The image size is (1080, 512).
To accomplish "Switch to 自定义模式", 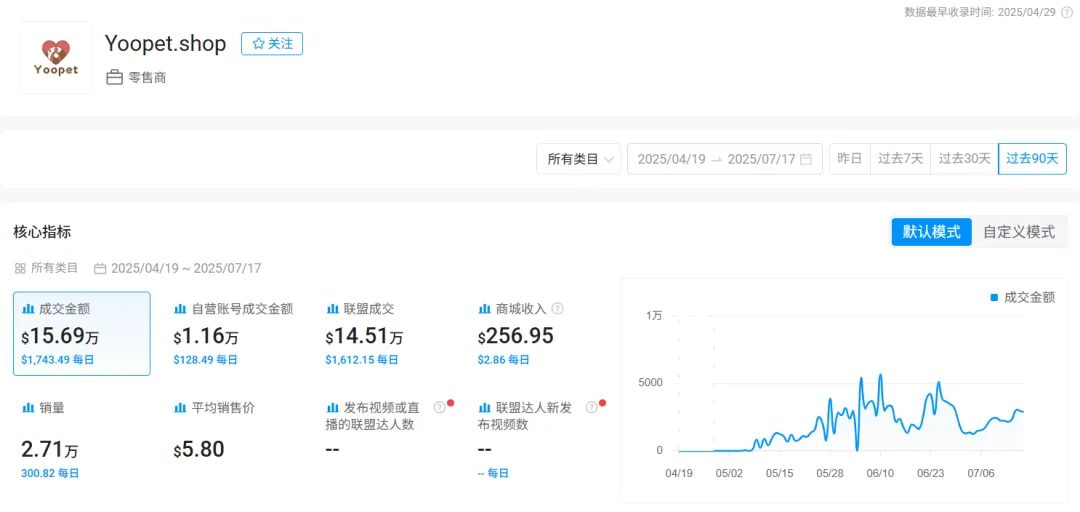I will click(1019, 232).
